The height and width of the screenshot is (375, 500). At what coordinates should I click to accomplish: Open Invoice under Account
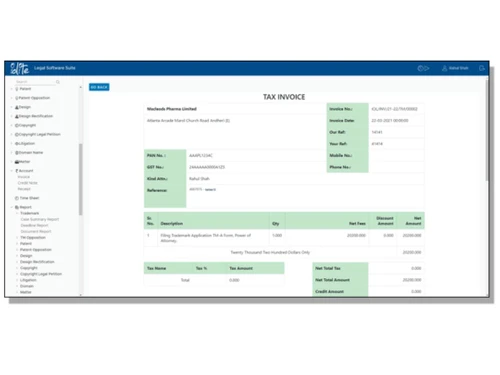24,177
